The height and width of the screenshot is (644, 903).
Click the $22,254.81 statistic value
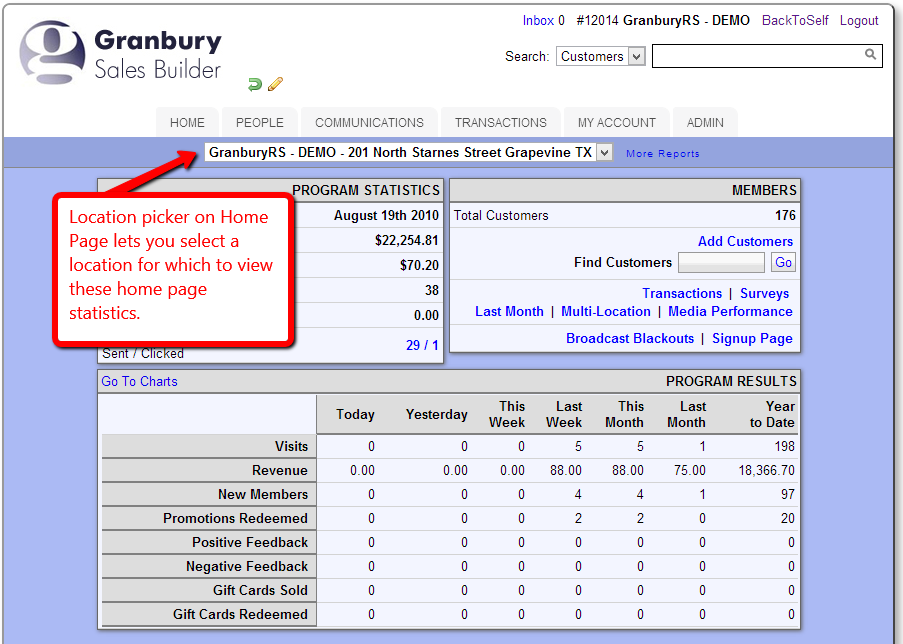click(407, 240)
